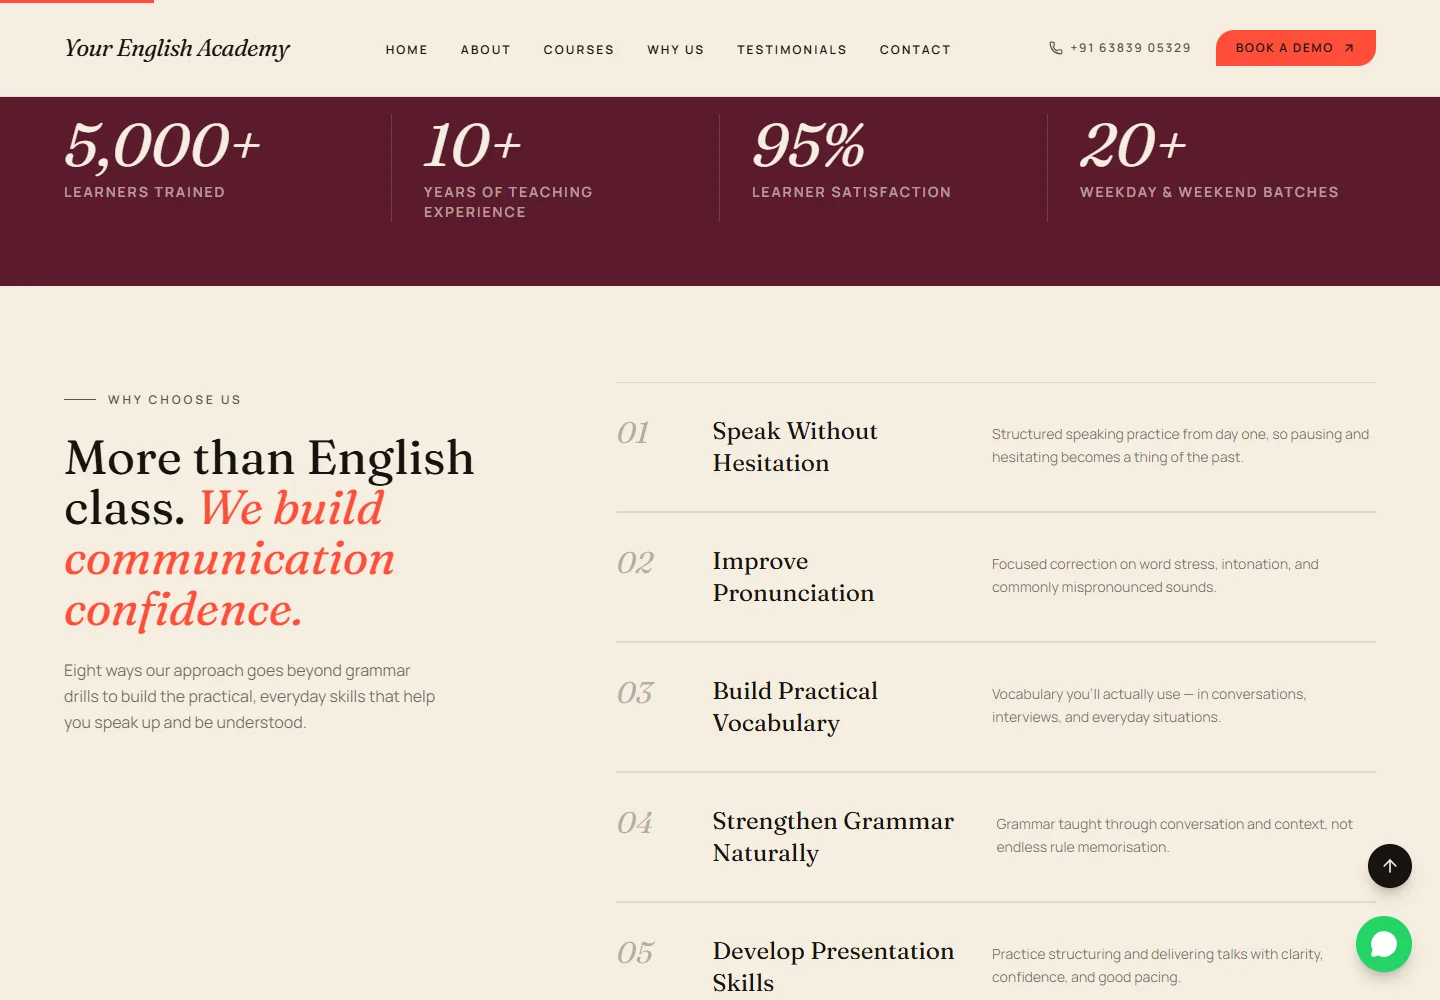Click the Improve Pronunciation title
Screen dimensions: 1440x1000
coord(794,577)
